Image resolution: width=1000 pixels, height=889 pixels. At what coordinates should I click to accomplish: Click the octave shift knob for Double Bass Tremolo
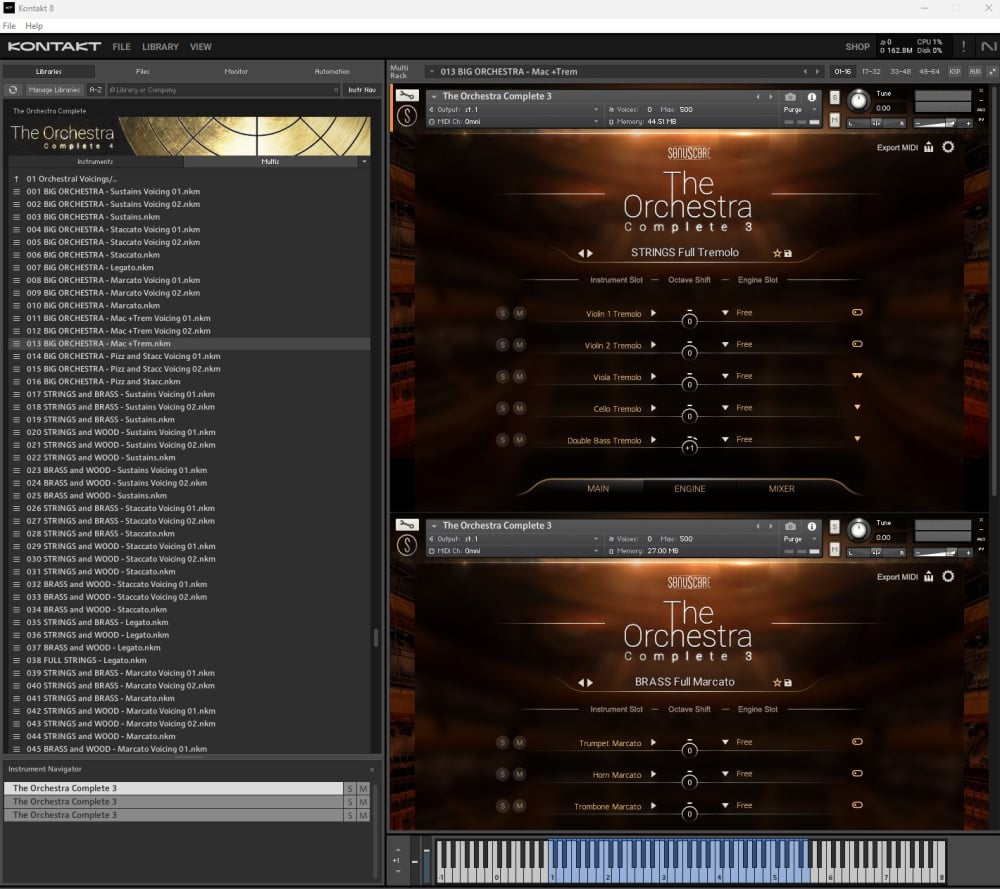(x=689, y=446)
